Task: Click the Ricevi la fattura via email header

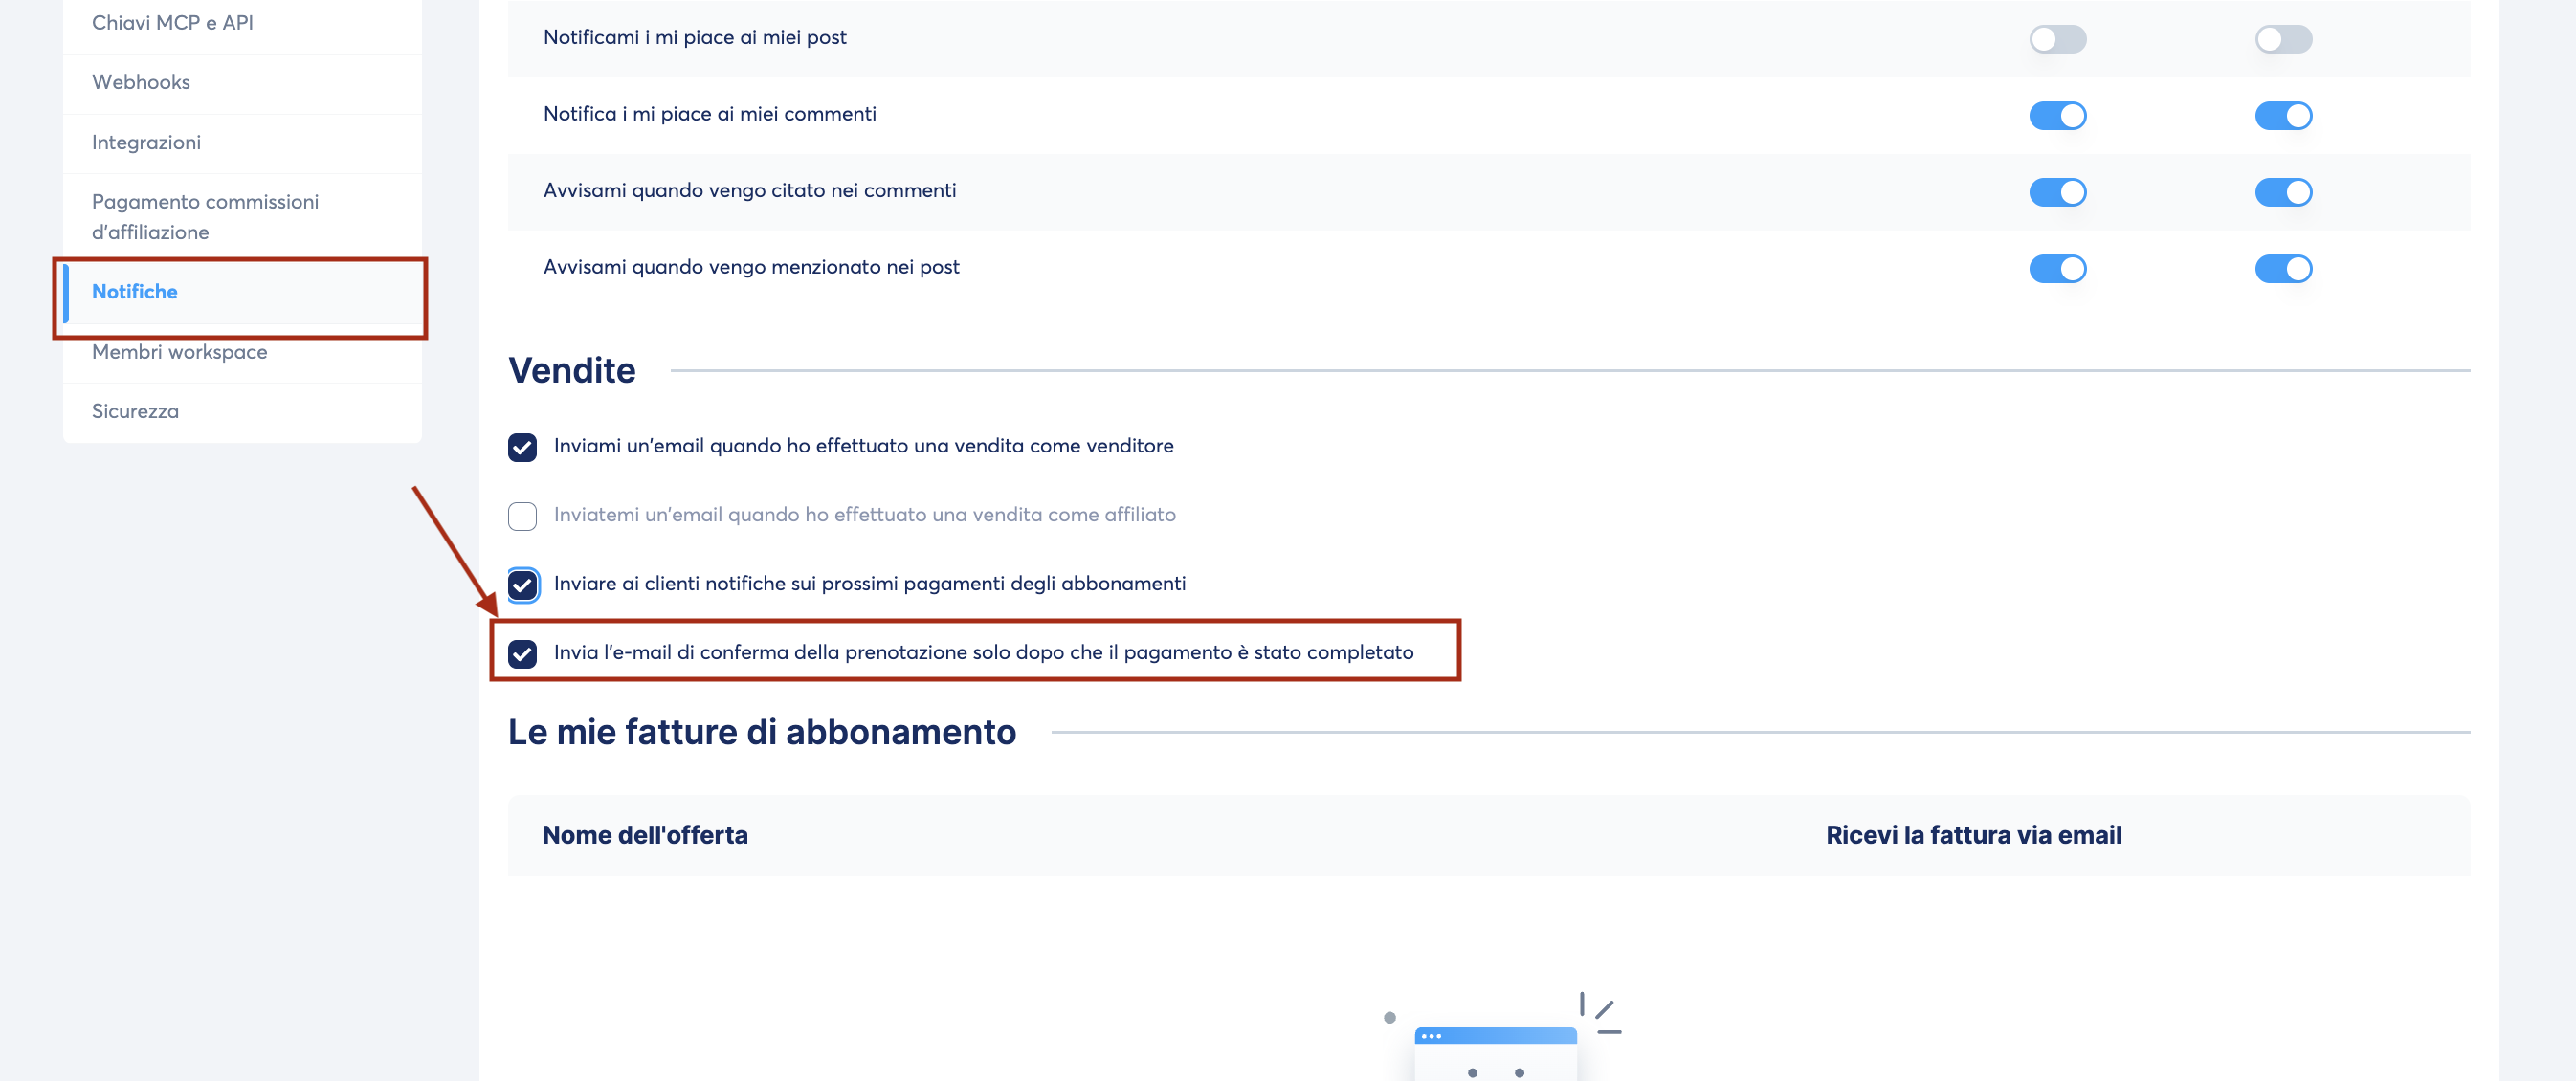Action: pyautogui.click(x=1973, y=835)
